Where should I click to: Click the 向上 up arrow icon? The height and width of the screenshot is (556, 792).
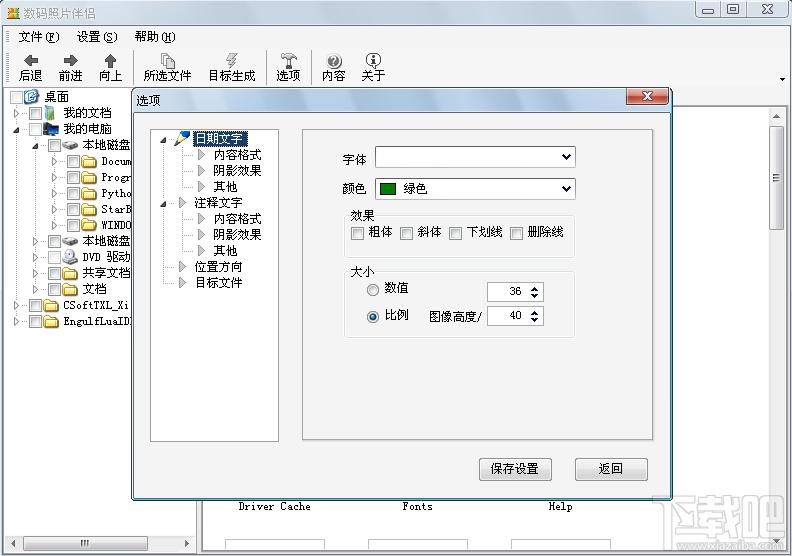(110, 61)
